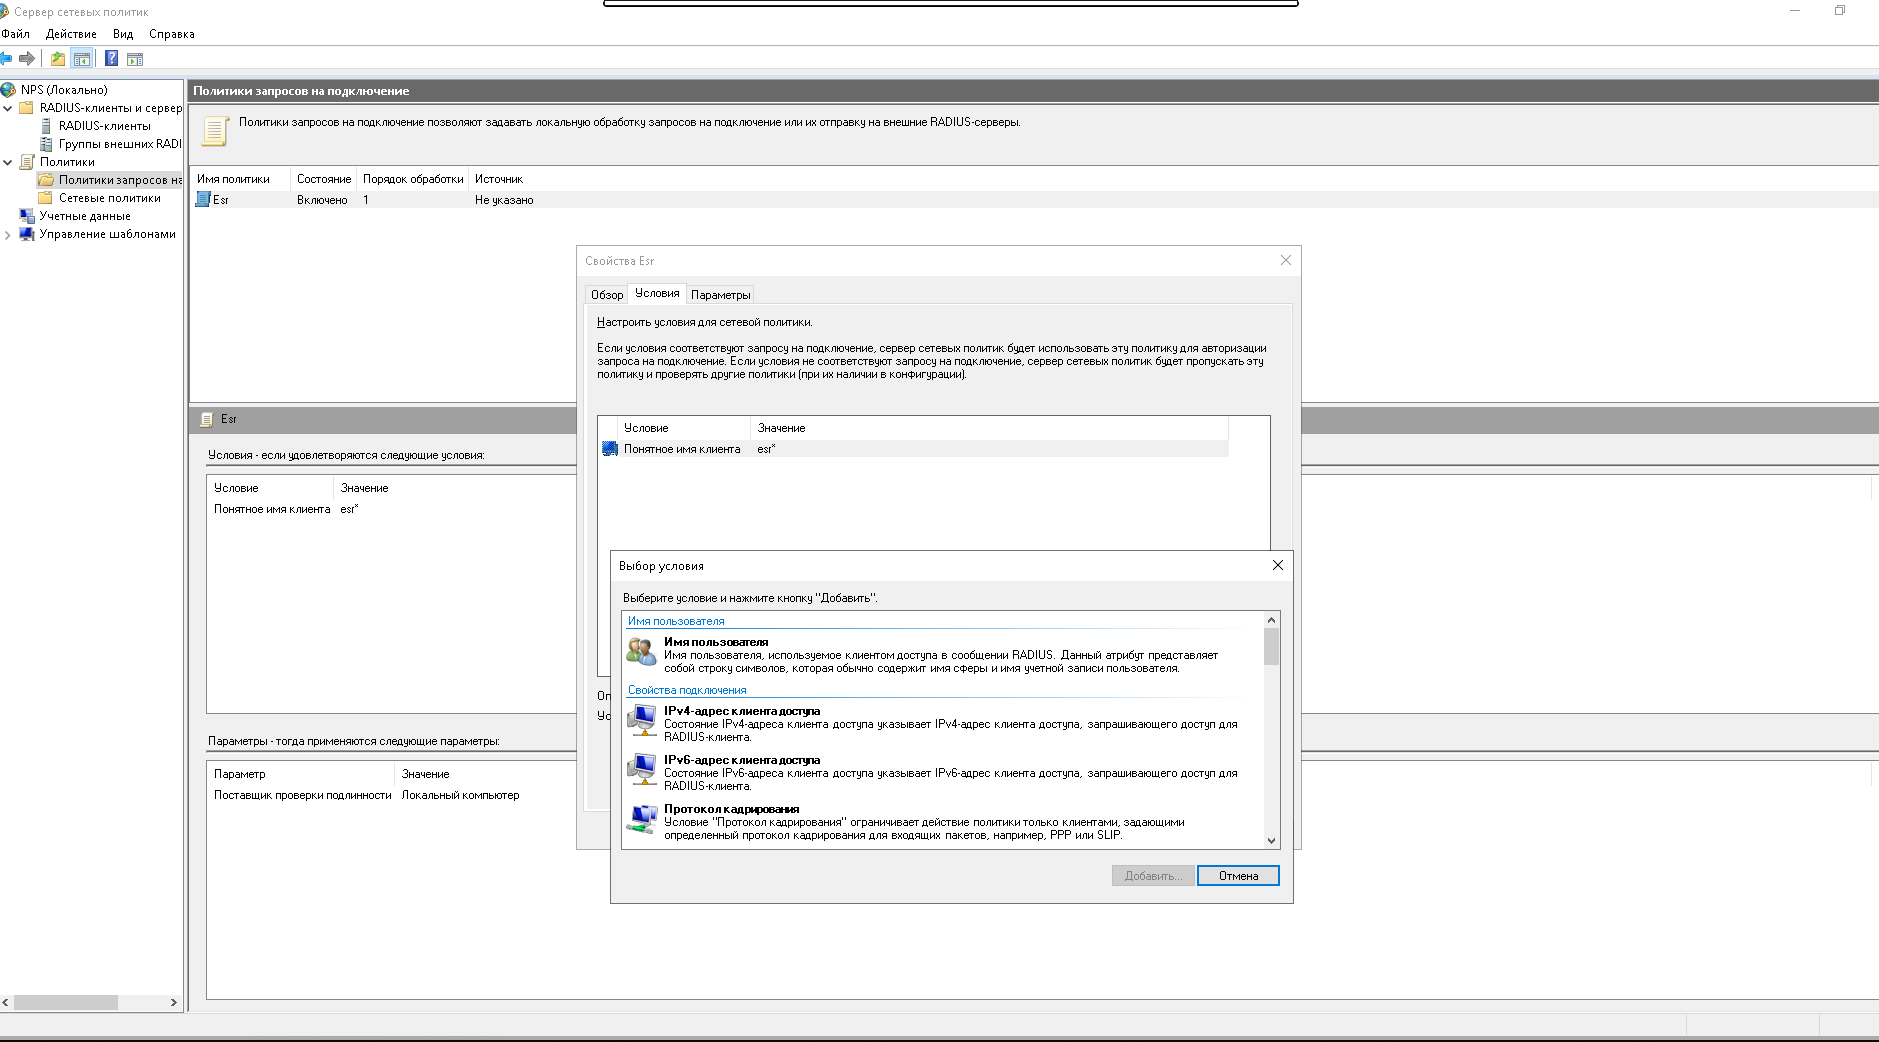
Task: Click the Политики запросов open folder icon
Action: [46, 180]
